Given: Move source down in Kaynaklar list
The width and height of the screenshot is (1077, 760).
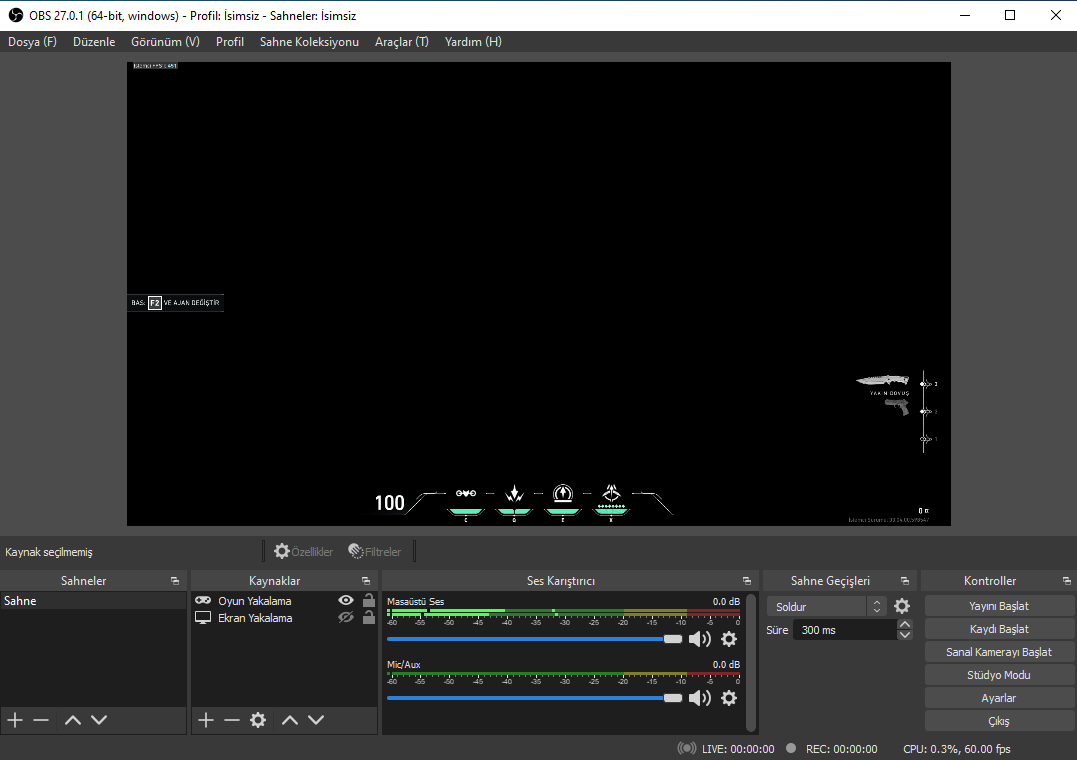Looking at the screenshot, I should pyautogui.click(x=316, y=720).
